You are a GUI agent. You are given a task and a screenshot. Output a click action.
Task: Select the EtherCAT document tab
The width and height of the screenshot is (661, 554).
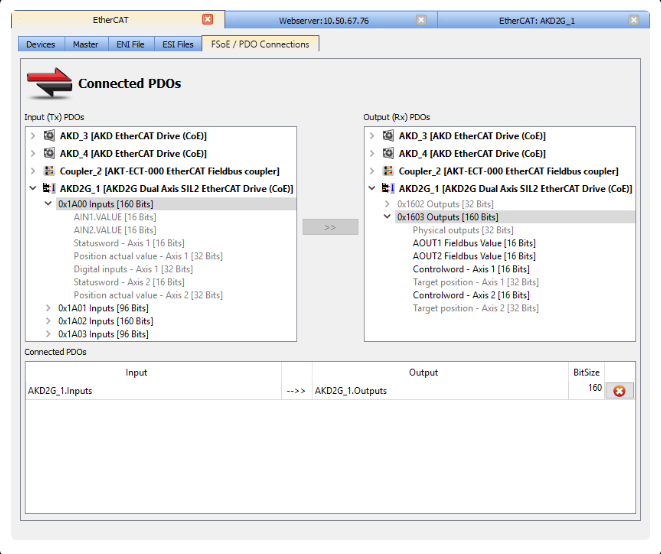tap(110, 20)
